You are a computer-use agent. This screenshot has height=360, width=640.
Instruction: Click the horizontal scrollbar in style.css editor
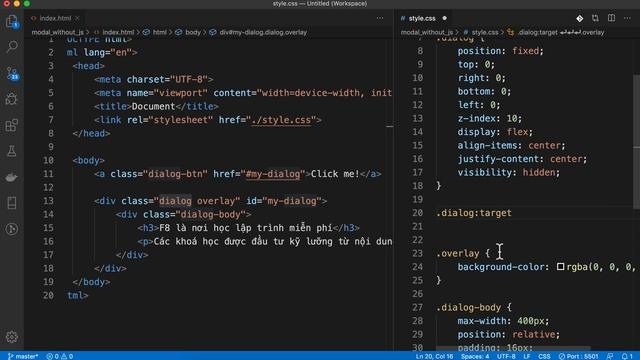pos(513,349)
